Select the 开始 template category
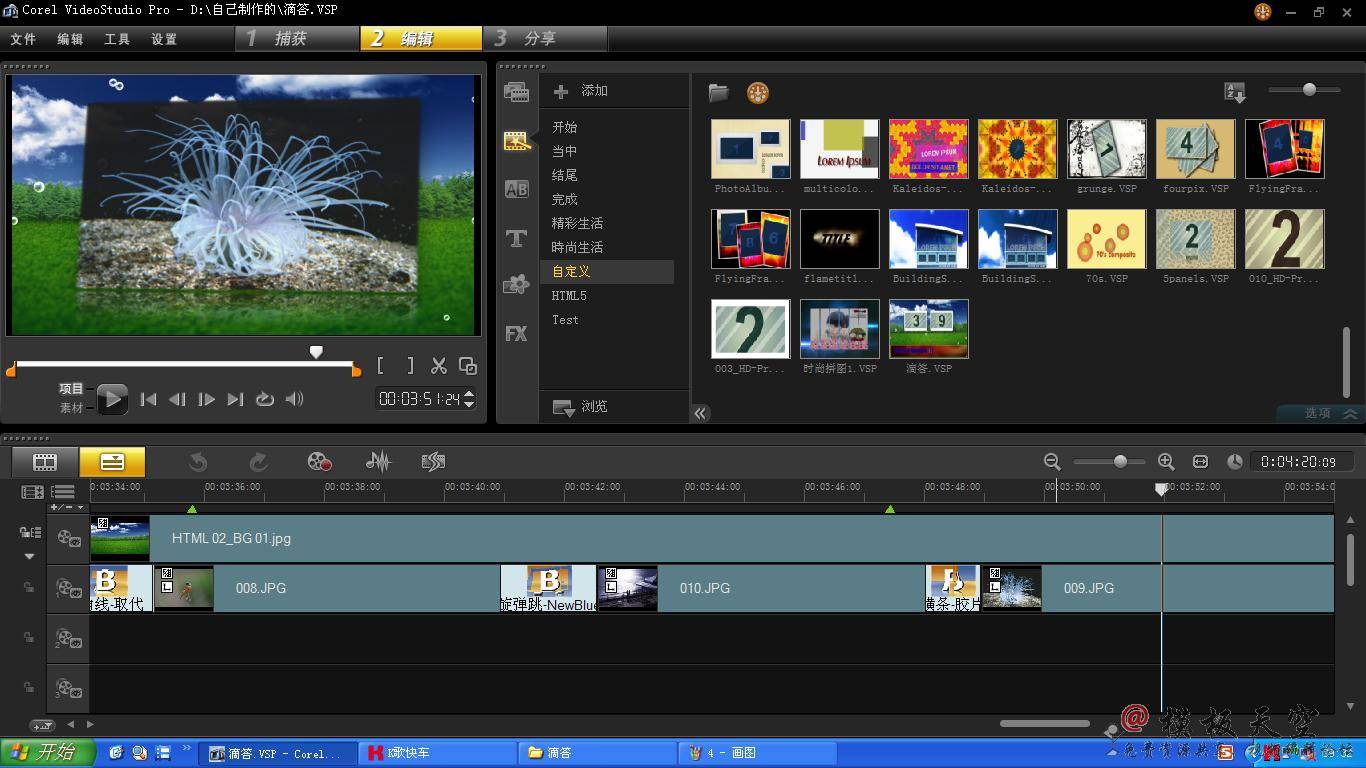 tap(565, 127)
